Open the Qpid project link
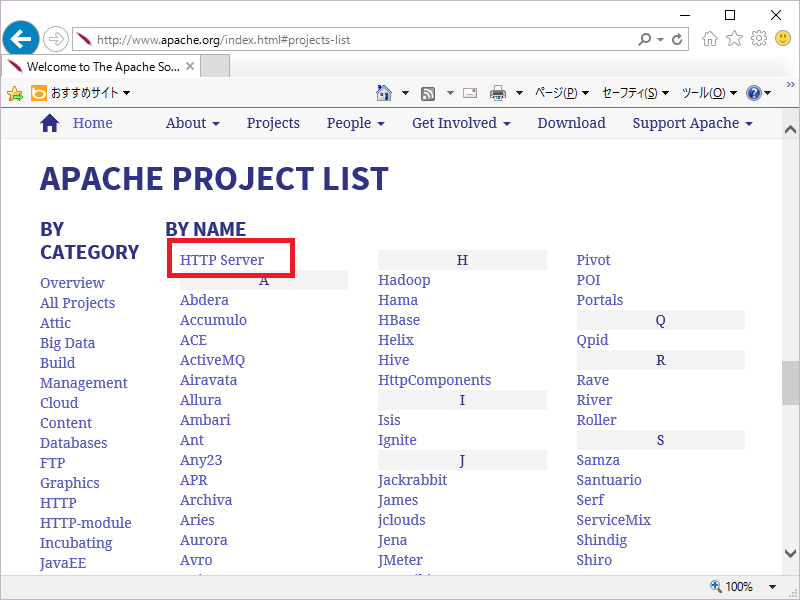The height and width of the screenshot is (600, 800). coord(592,340)
